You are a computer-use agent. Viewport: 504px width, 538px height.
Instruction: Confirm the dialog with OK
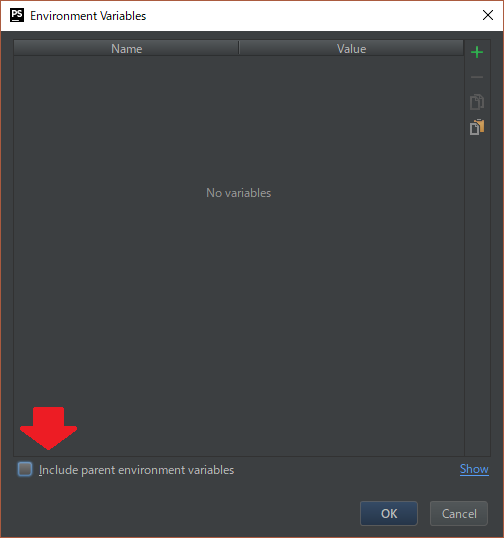[389, 514]
